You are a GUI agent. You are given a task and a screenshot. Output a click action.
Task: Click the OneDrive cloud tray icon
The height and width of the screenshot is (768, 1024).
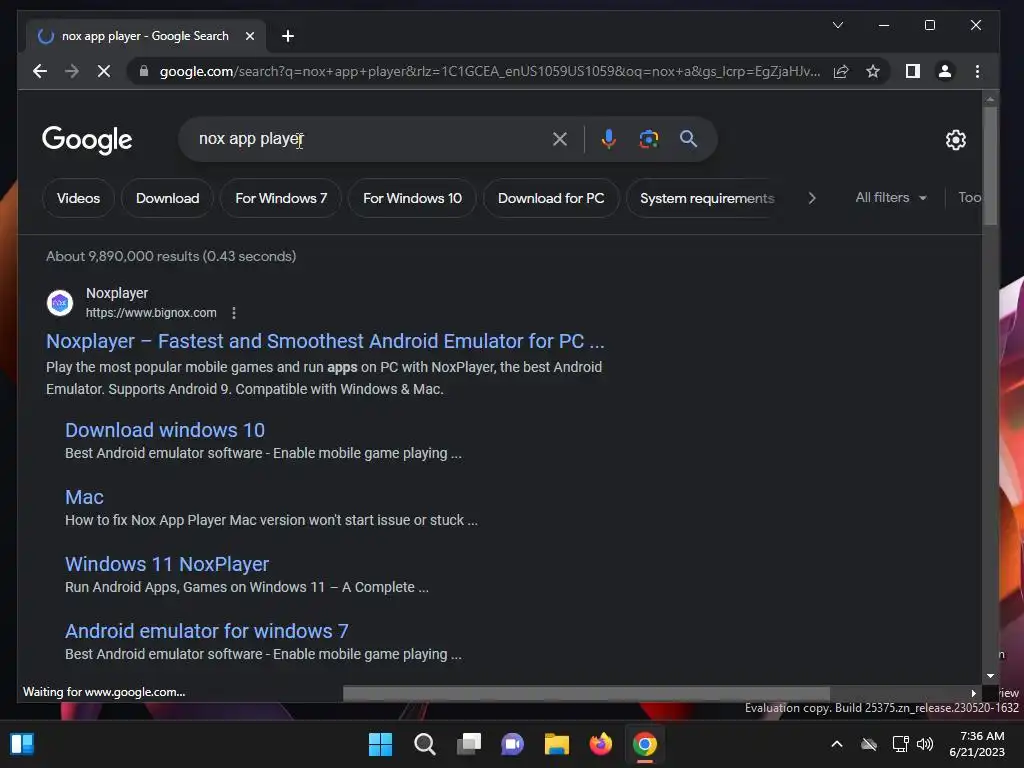(x=869, y=744)
